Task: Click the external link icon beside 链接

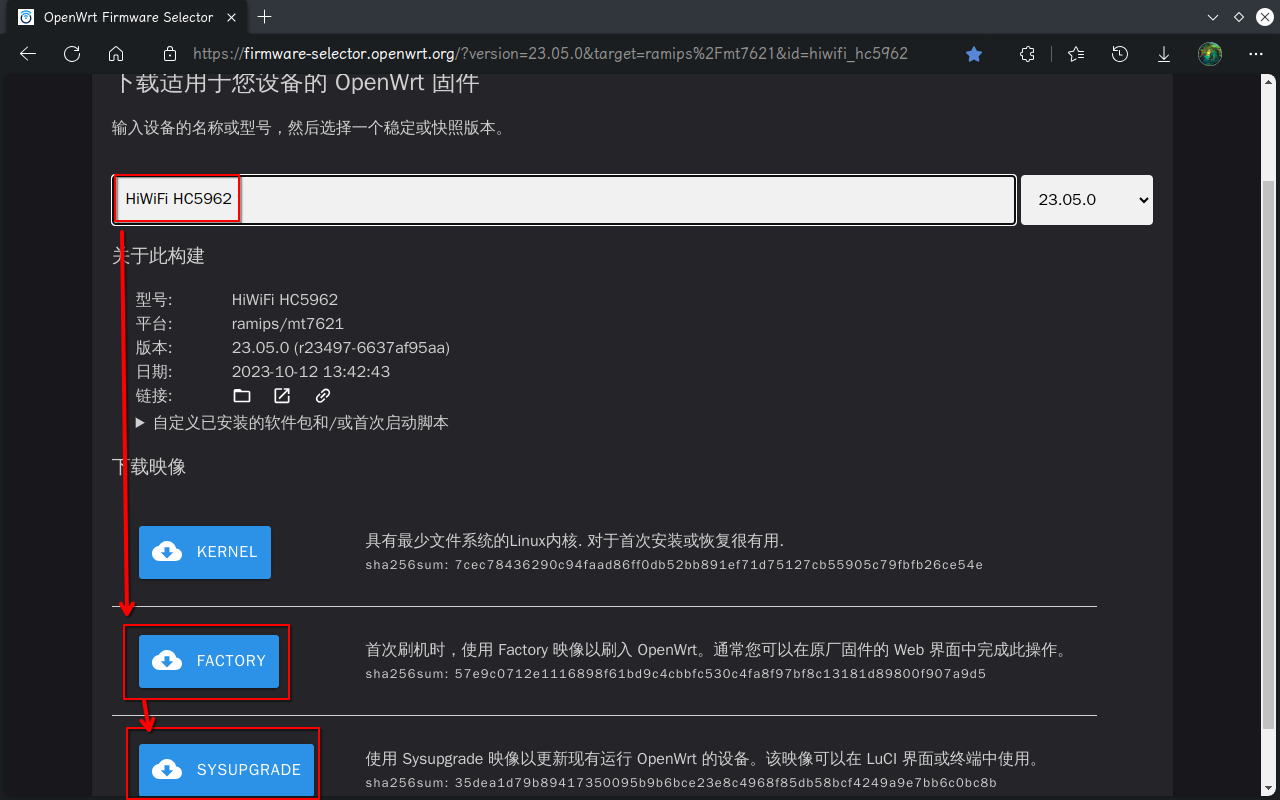Action: [x=281, y=395]
